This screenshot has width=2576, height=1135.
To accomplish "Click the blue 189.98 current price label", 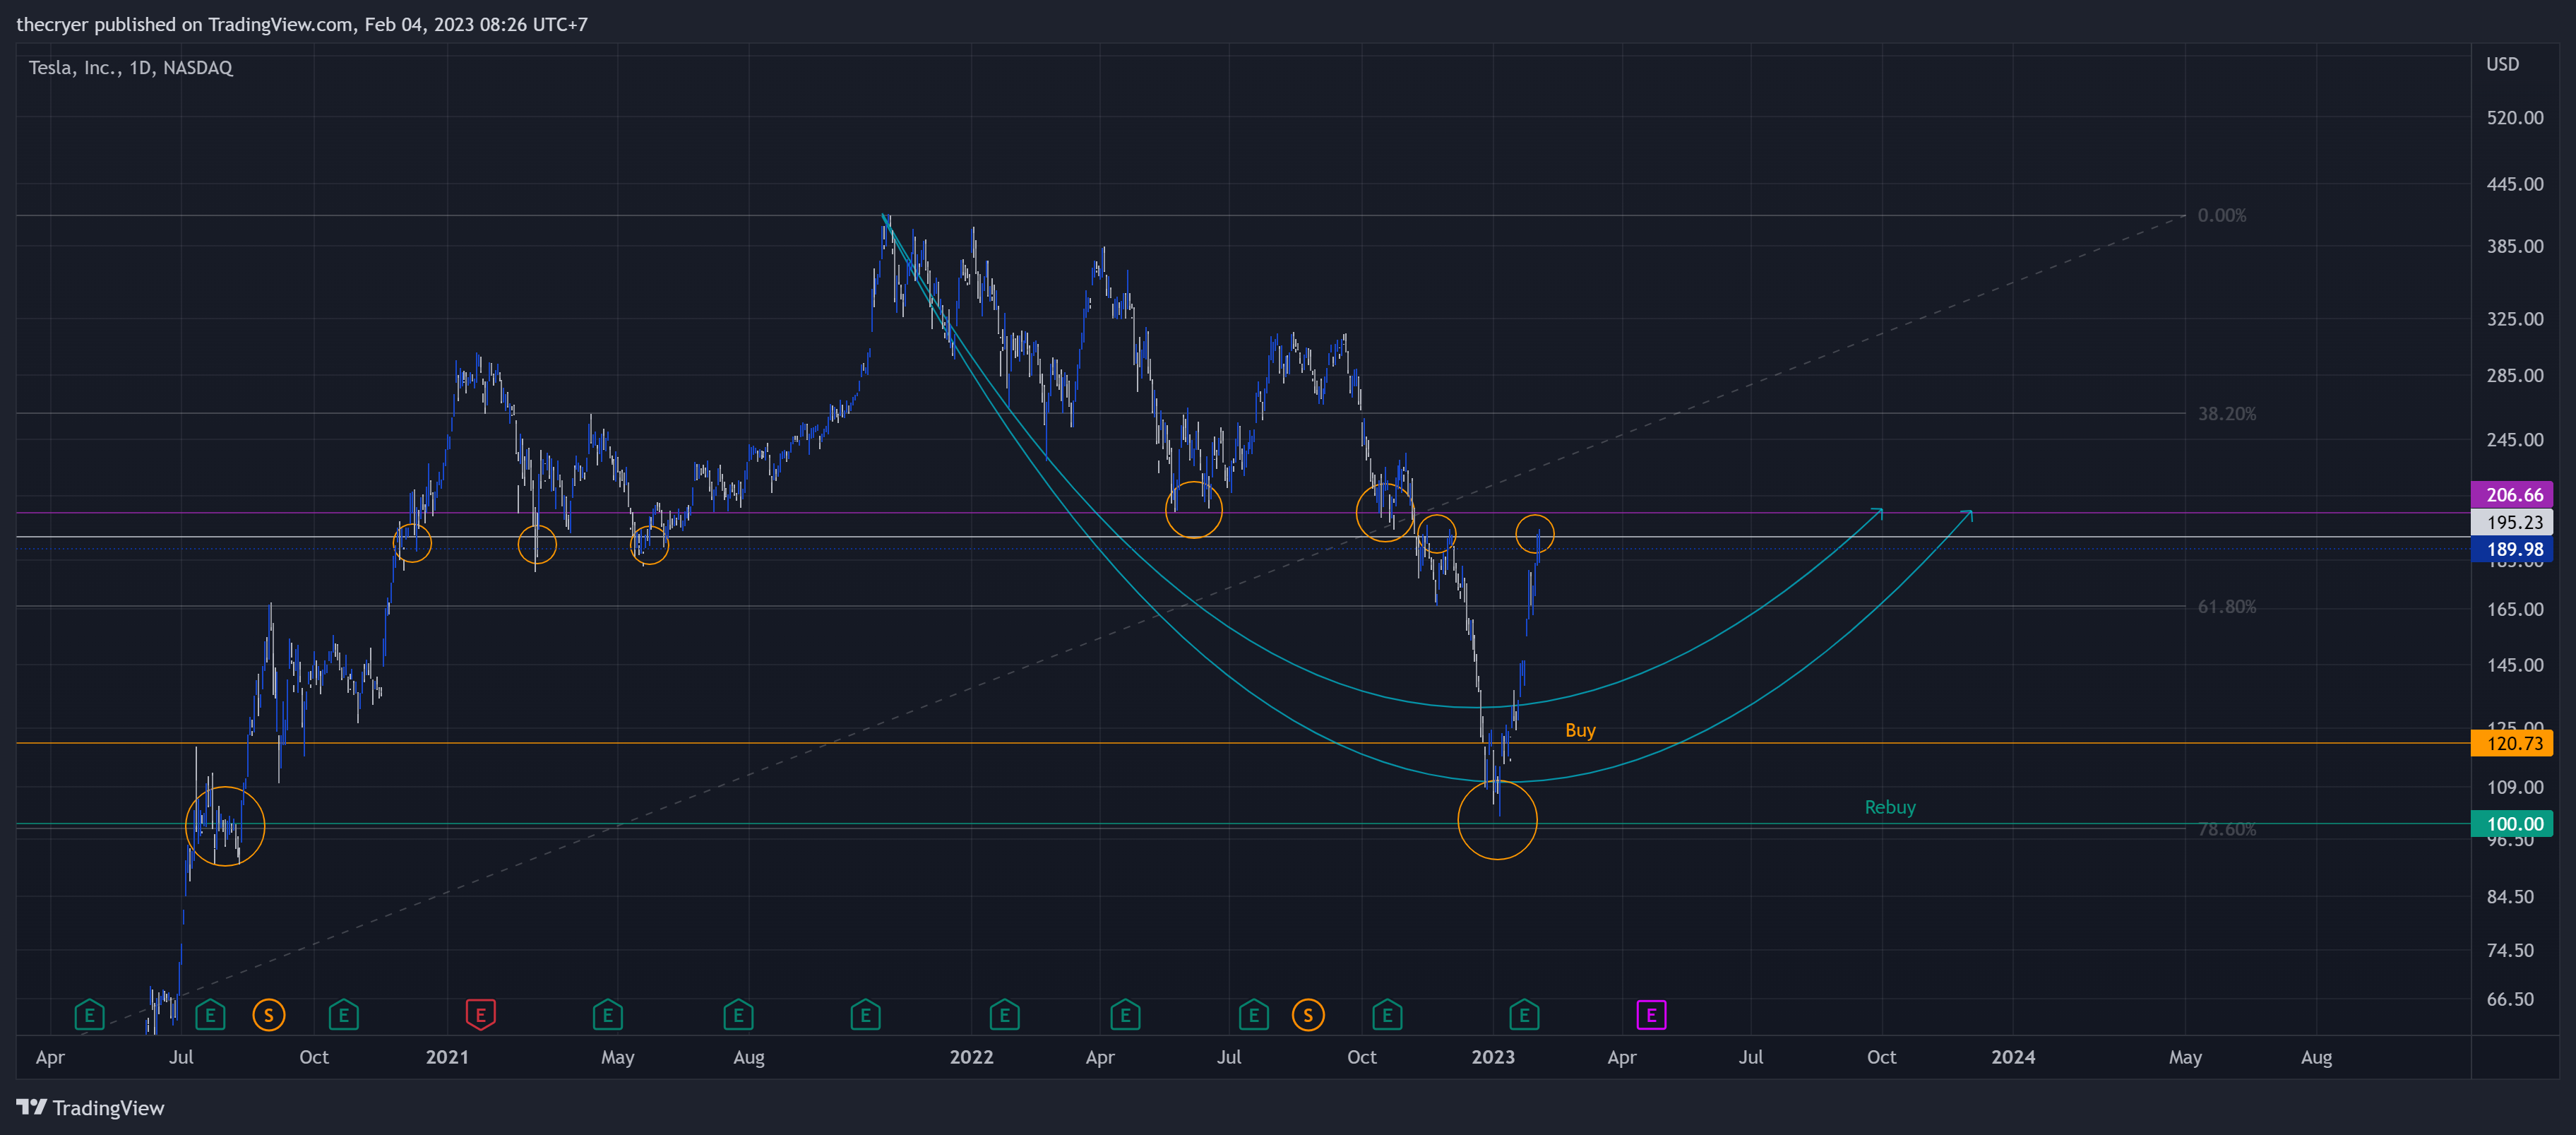I will (x=2513, y=549).
